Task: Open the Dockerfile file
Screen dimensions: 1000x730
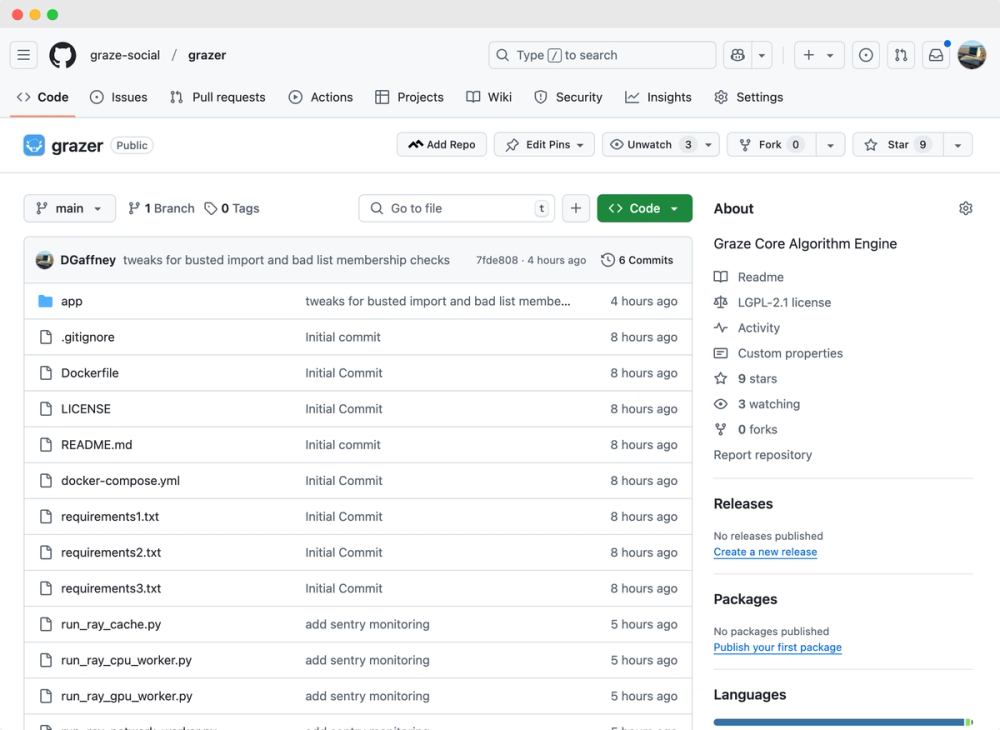Action: 90,373
